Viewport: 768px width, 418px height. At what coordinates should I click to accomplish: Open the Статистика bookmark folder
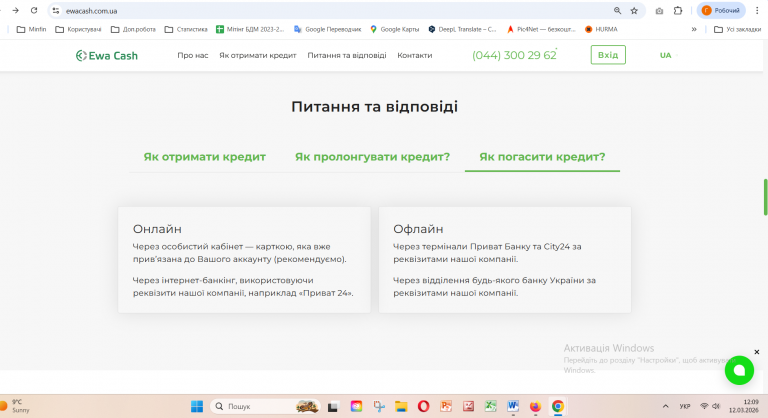(186, 29)
